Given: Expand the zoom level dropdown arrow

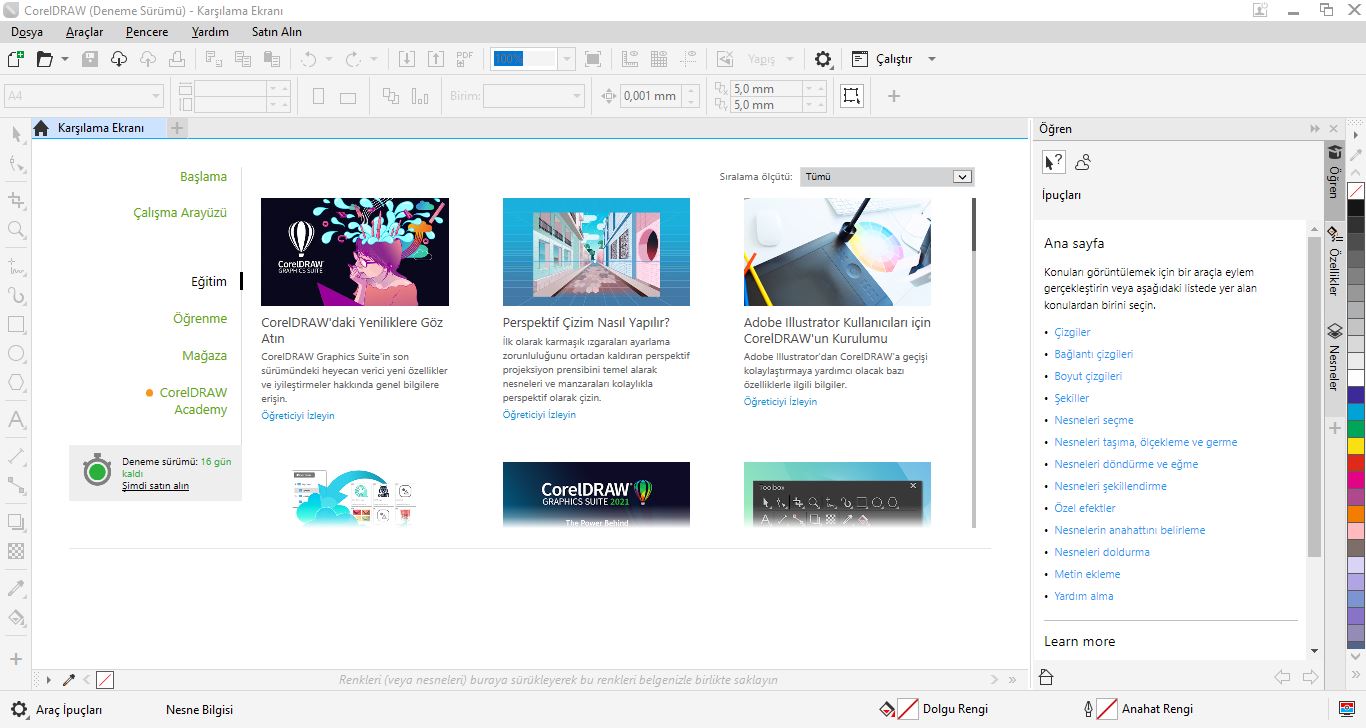Looking at the screenshot, I should (x=567, y=59).
